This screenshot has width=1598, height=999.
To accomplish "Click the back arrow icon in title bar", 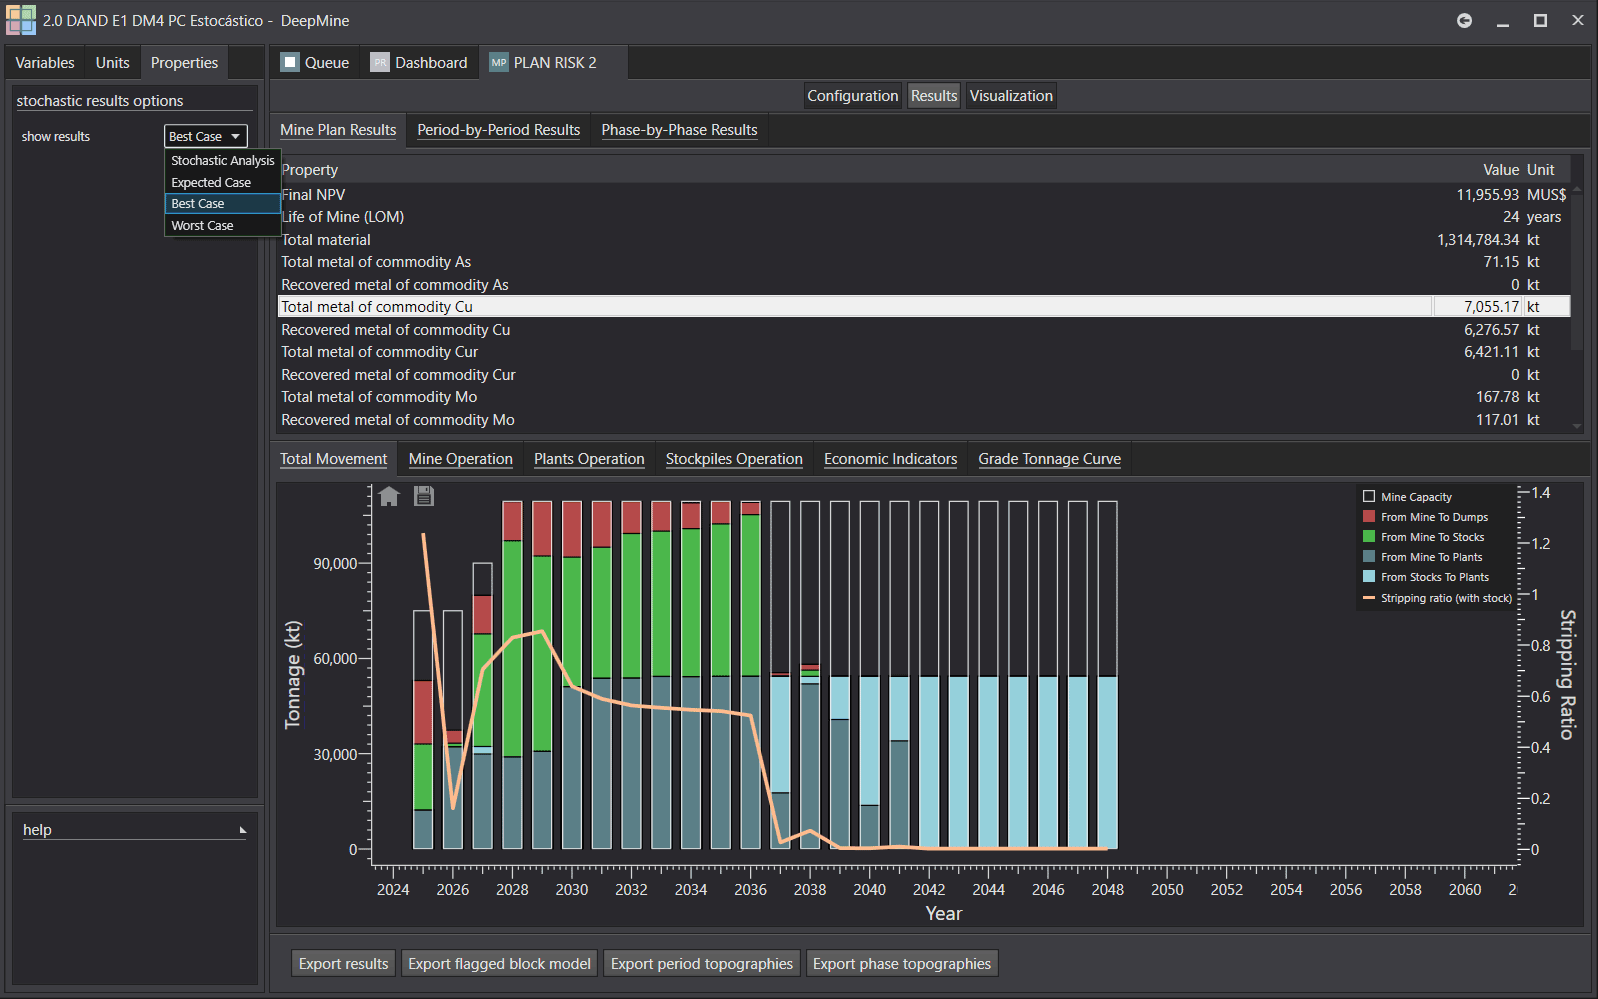I will tap(1464, 20).
